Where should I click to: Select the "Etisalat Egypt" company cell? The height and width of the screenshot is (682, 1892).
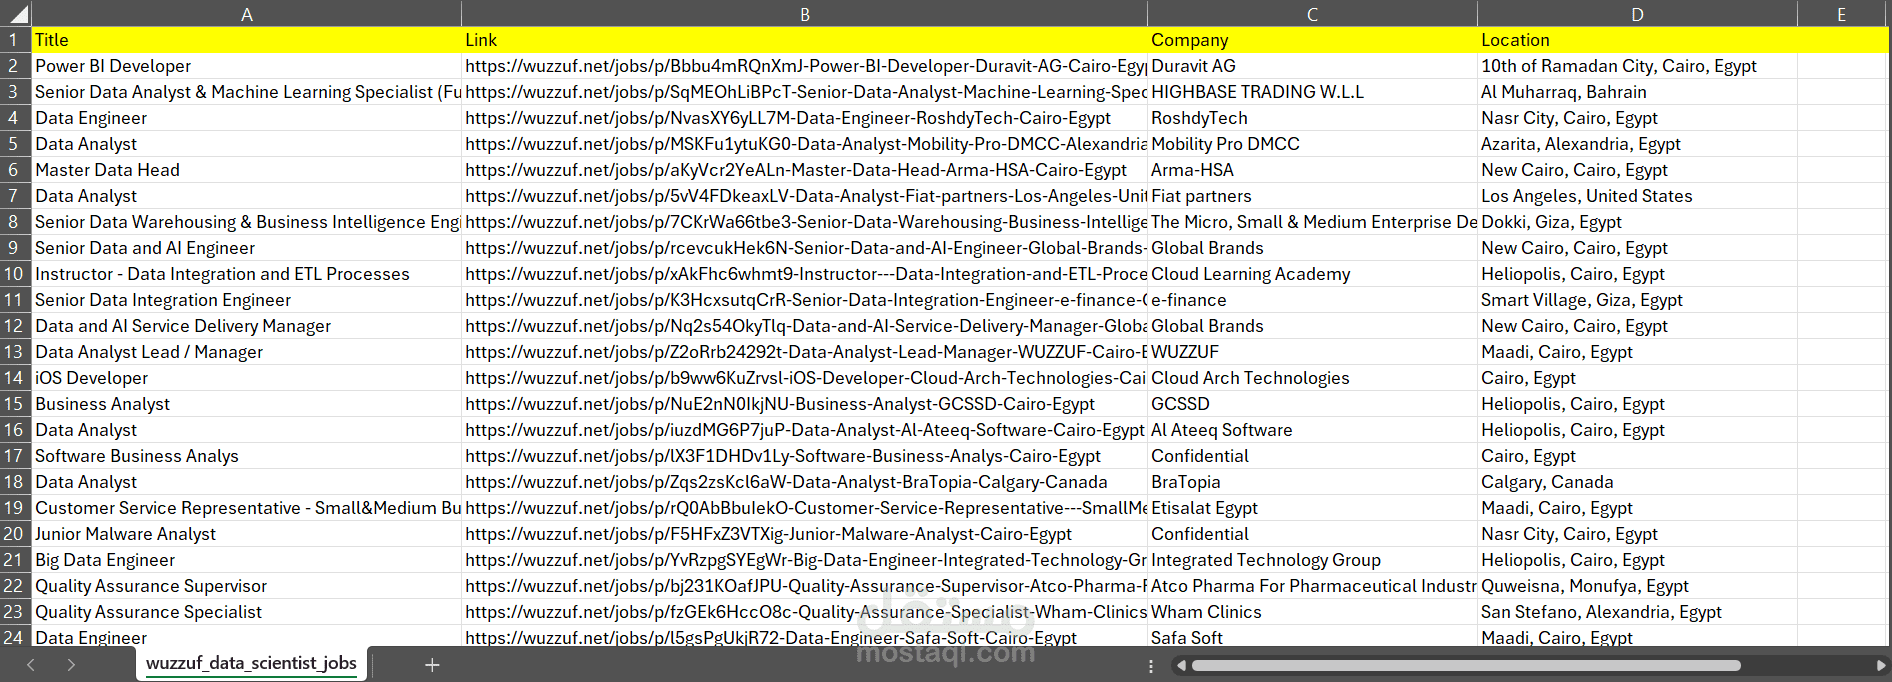(x=1312, y=508)
